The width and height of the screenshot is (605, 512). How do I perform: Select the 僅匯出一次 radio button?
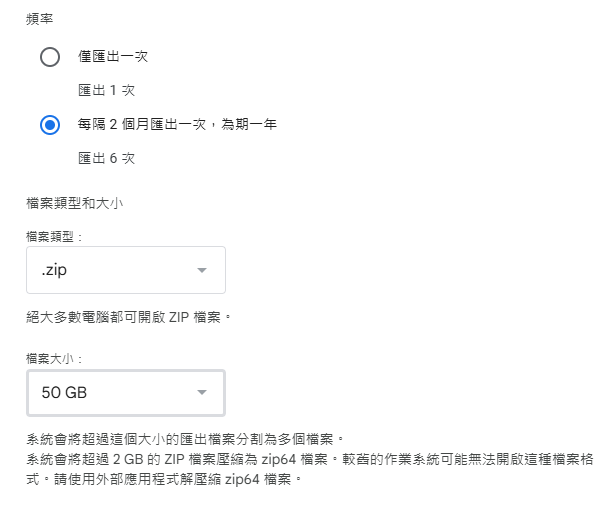[x=50, y=57]
